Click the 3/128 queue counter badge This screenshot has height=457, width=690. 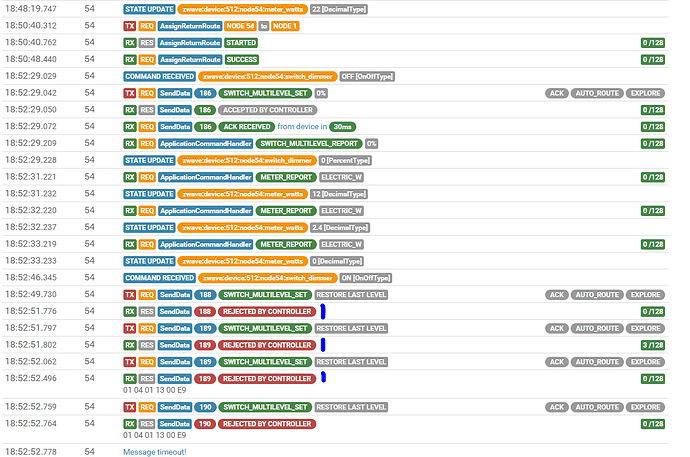[653, 345]
